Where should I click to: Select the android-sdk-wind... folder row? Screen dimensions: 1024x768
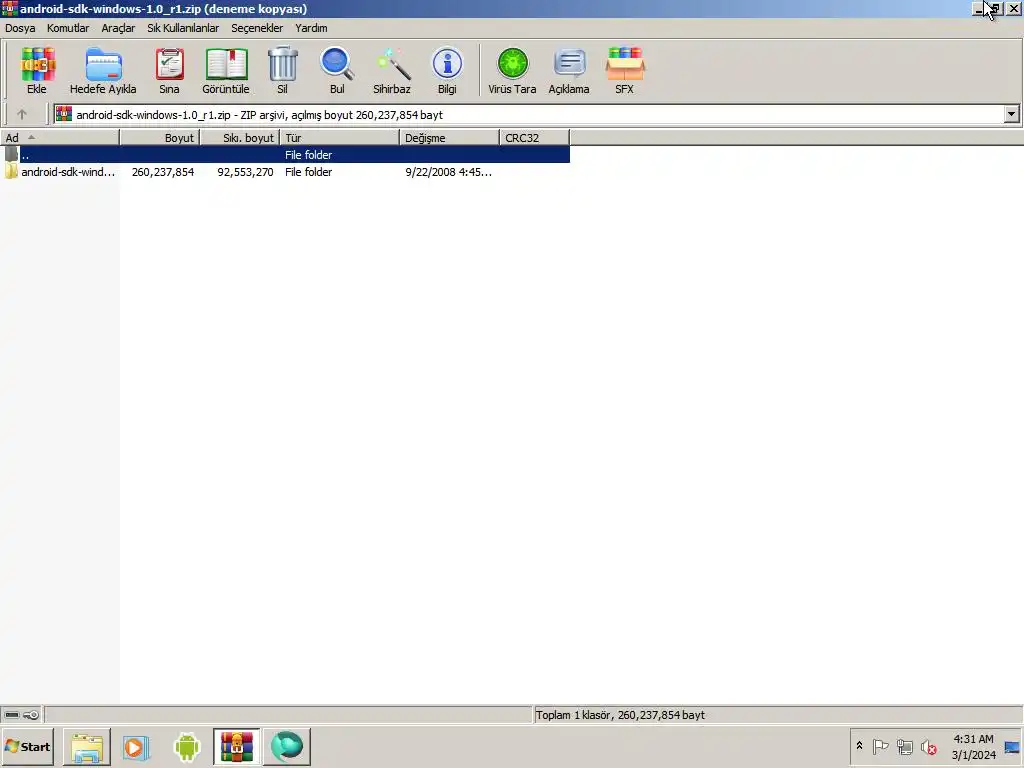(x=285, y=172)
